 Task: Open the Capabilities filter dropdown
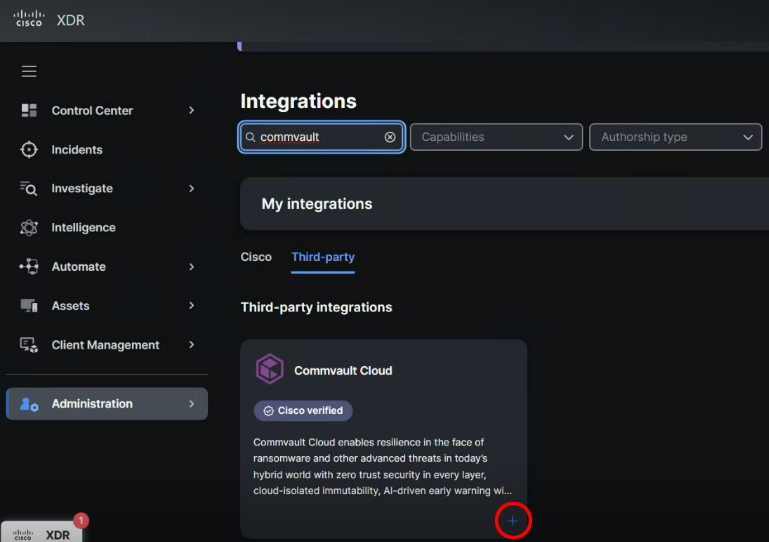pyautogui.click(x=496, y=137)
